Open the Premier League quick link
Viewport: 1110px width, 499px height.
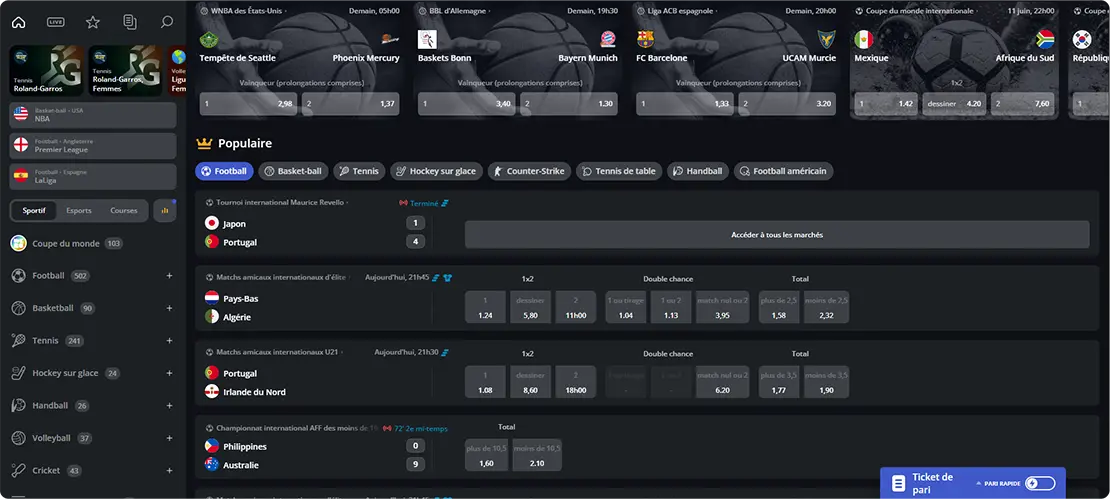[93, 146]
